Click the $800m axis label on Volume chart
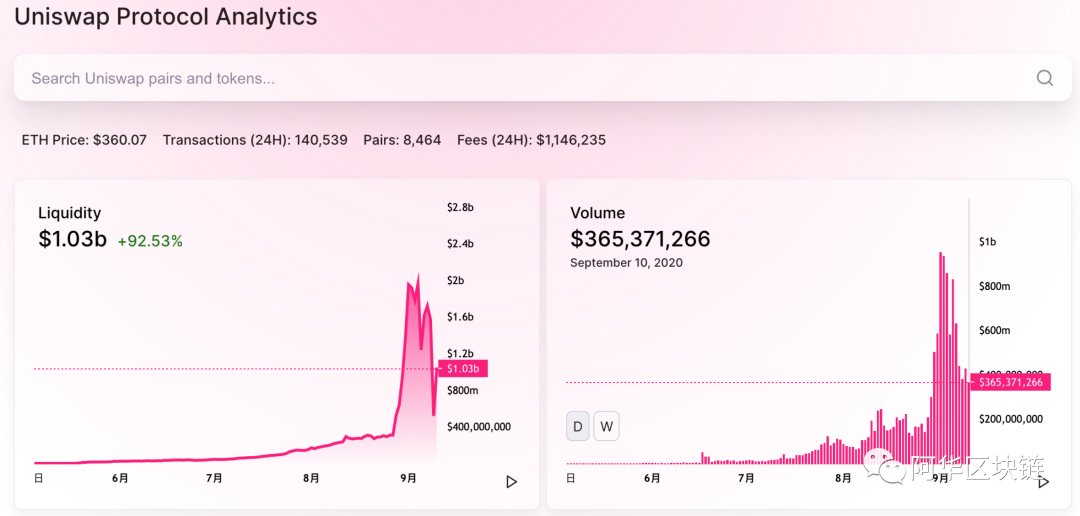1080x516 pixels. pos(995,286)
